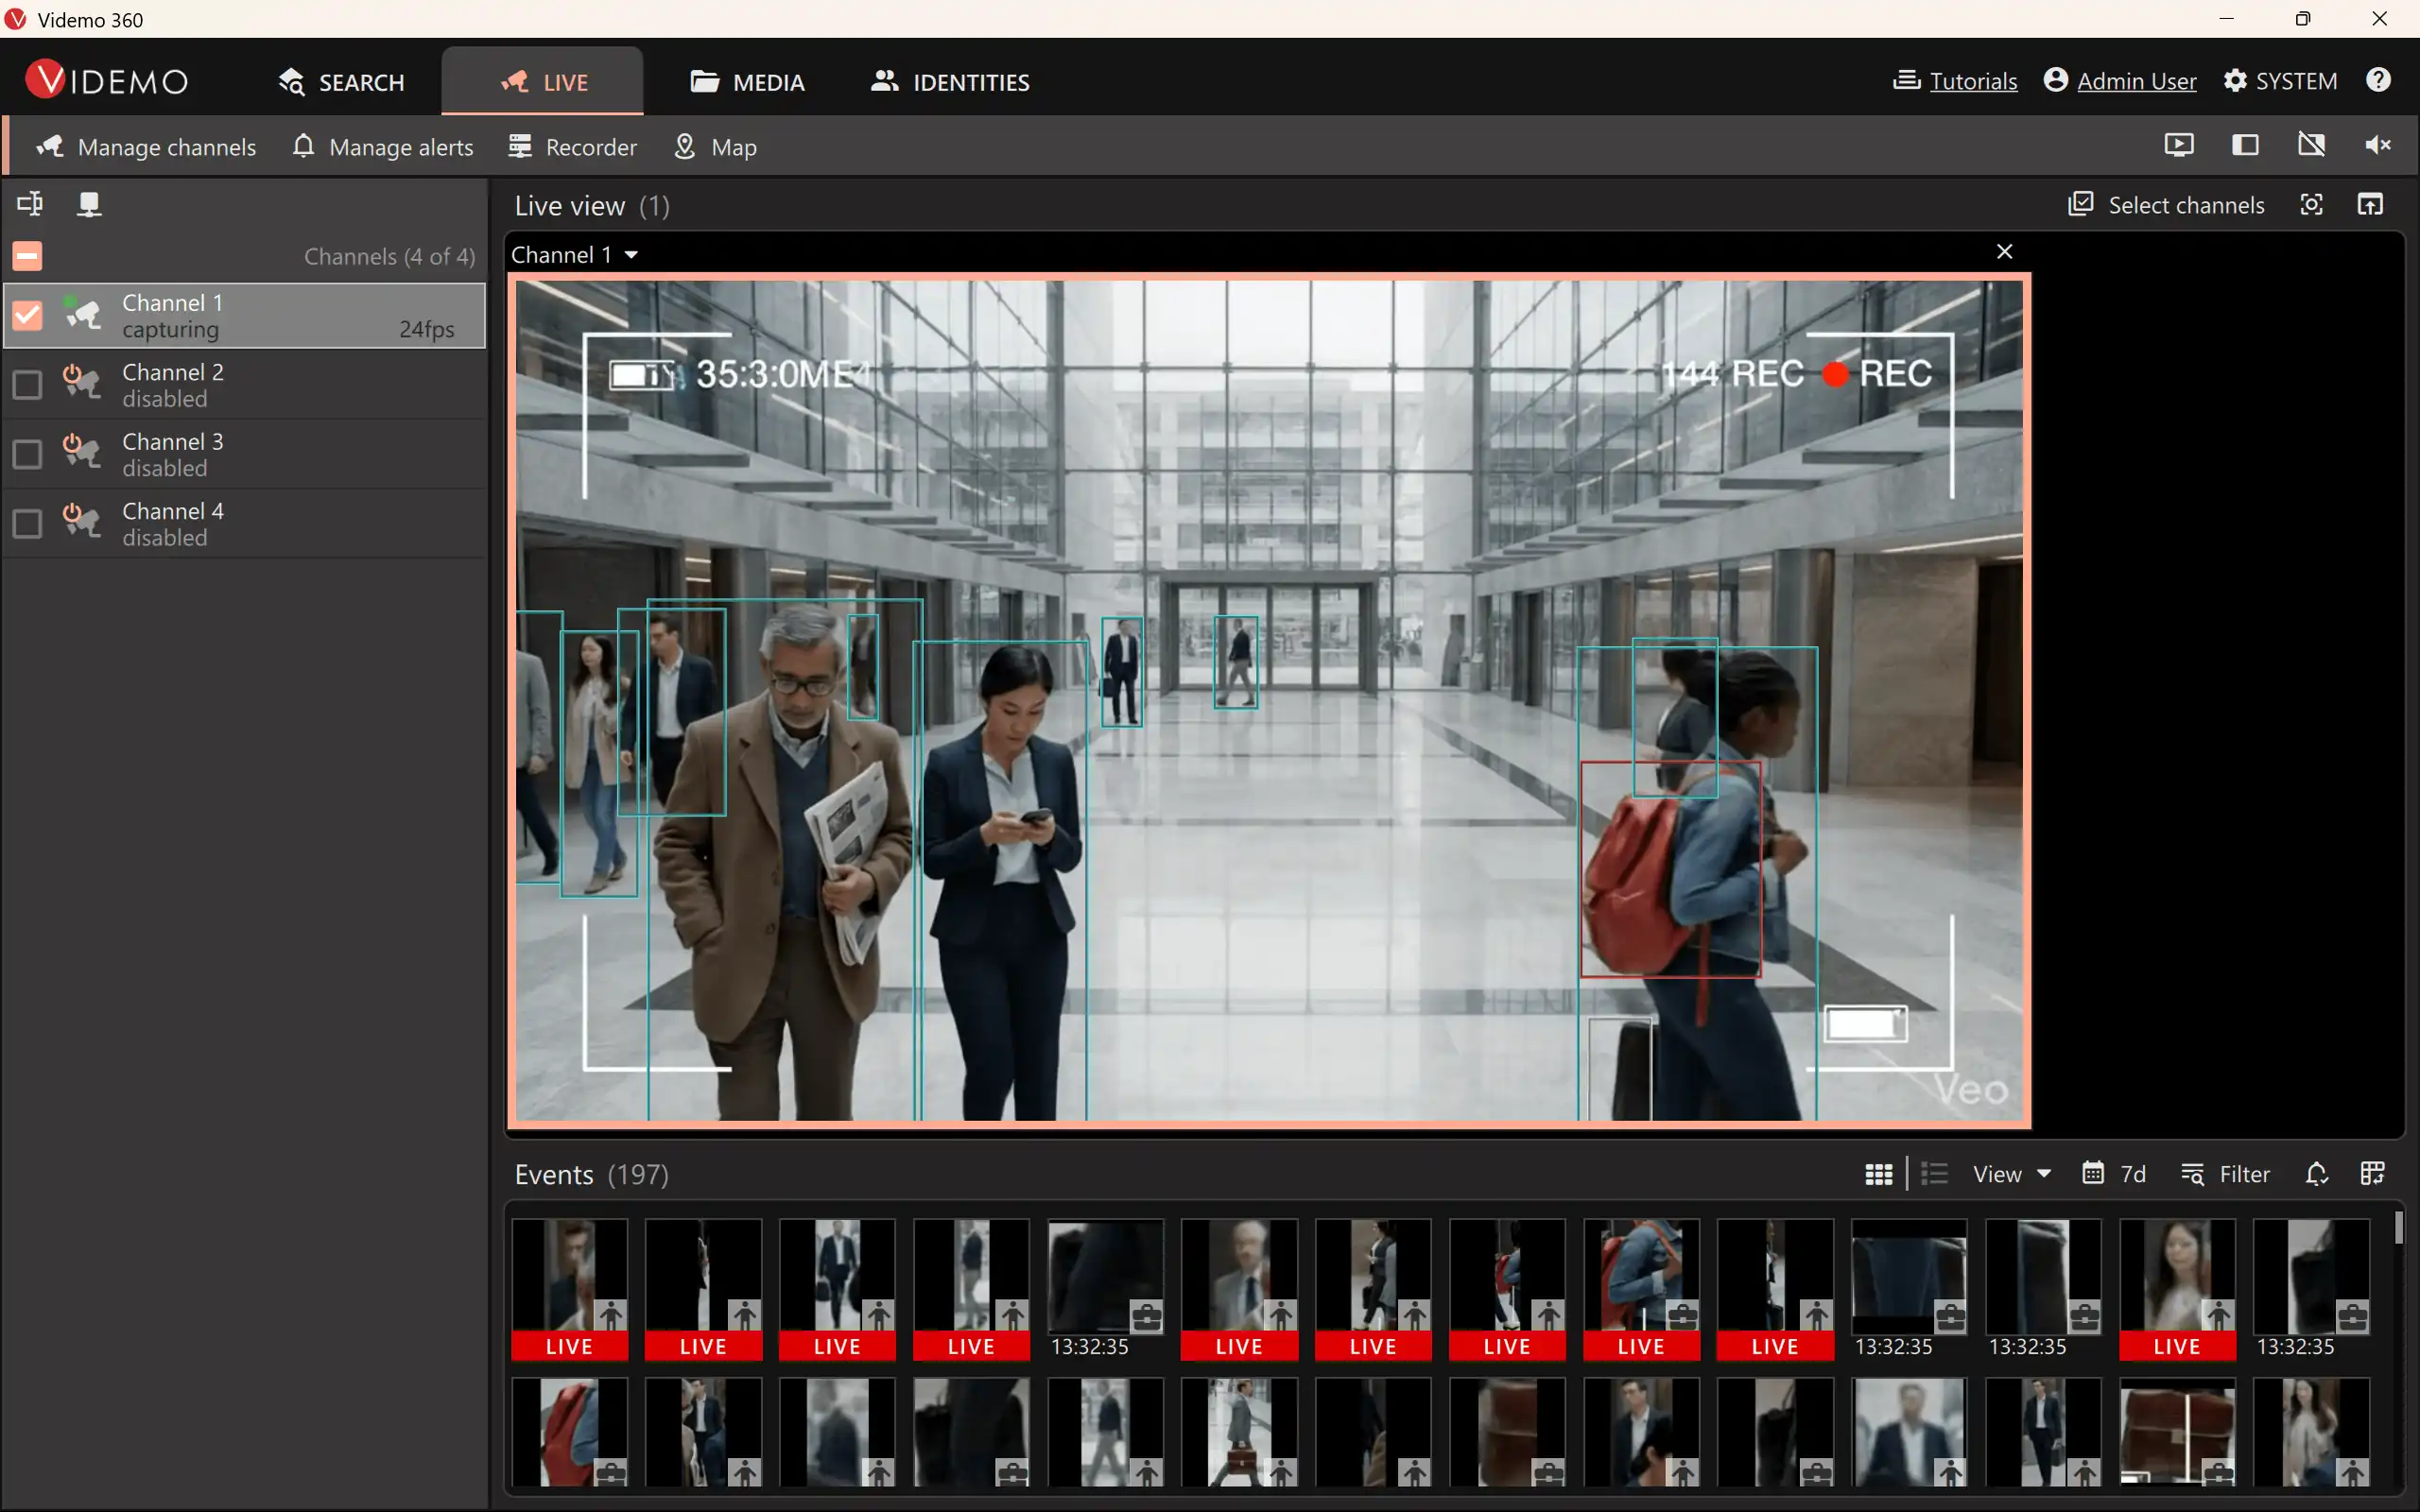Image resolution: width=2420 pixels, height=1512 pixels.
Task: Click the calendar icon next to 7d
Action: pos(2092,1173)
